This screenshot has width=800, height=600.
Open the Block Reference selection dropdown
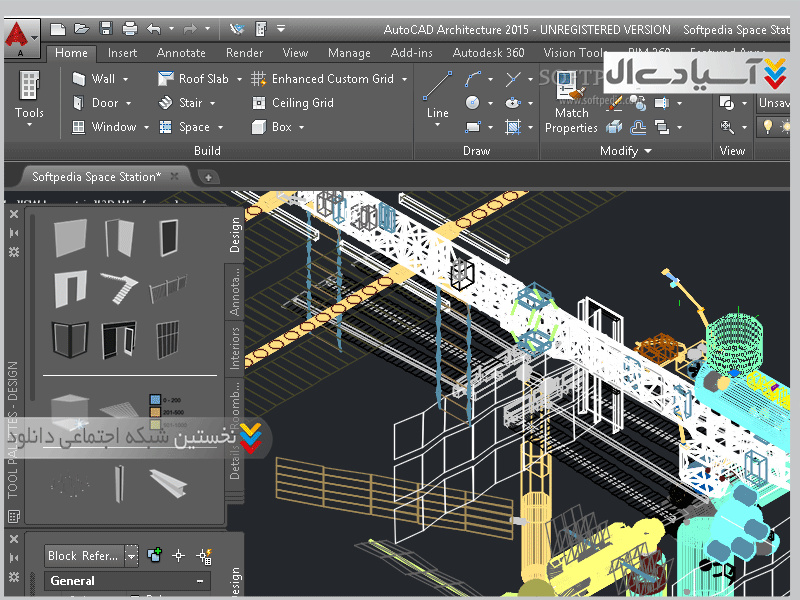click(131, 556)
